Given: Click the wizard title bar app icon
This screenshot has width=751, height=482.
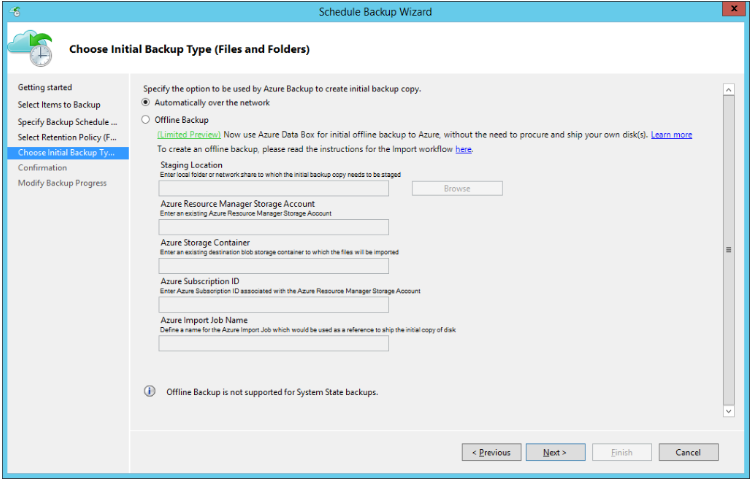Looking at the screenshot, I should pyautogui.click(x=14, y=12).
